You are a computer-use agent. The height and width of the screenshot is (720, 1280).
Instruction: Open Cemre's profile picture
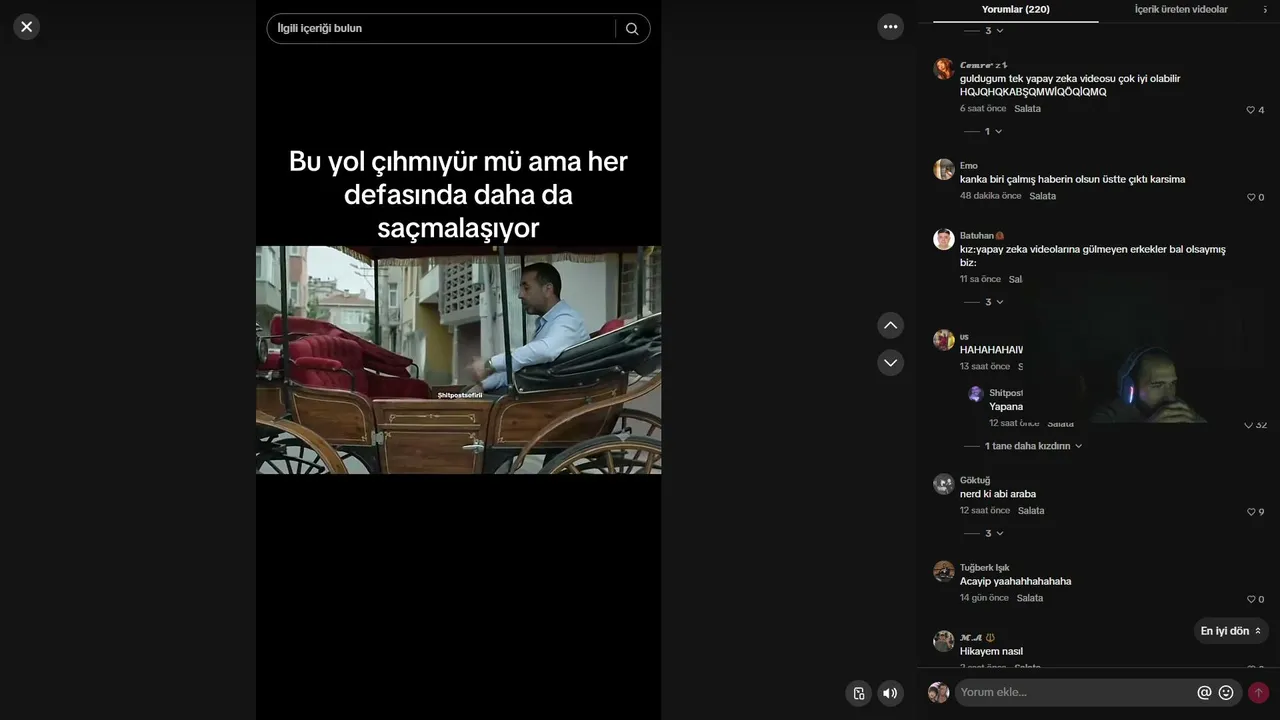tap(944, 68)
